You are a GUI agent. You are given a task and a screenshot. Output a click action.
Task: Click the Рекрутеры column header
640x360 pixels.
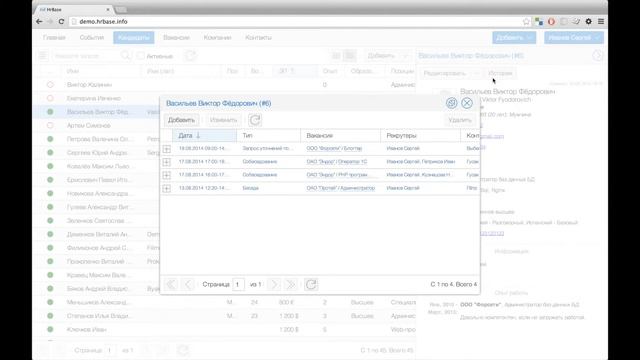[x=420, y=136]
